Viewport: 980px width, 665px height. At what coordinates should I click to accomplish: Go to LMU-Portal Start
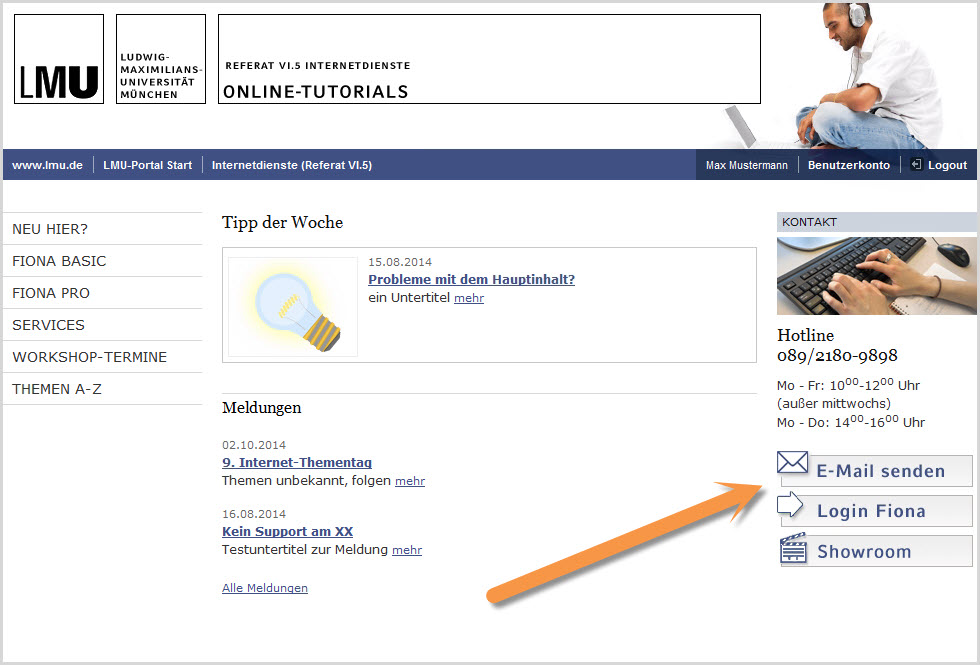148,165
